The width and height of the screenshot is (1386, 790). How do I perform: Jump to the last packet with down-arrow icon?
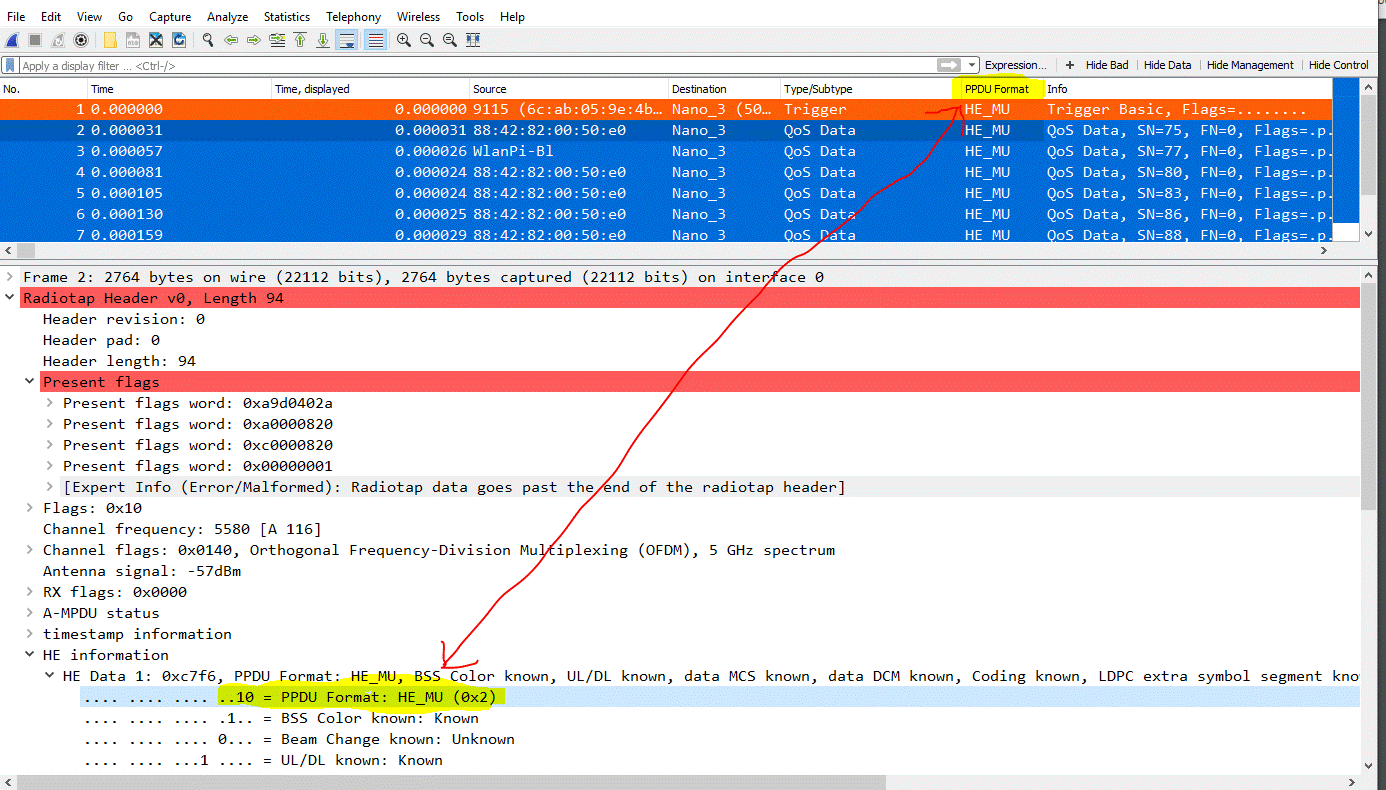(x=323, y=40)
